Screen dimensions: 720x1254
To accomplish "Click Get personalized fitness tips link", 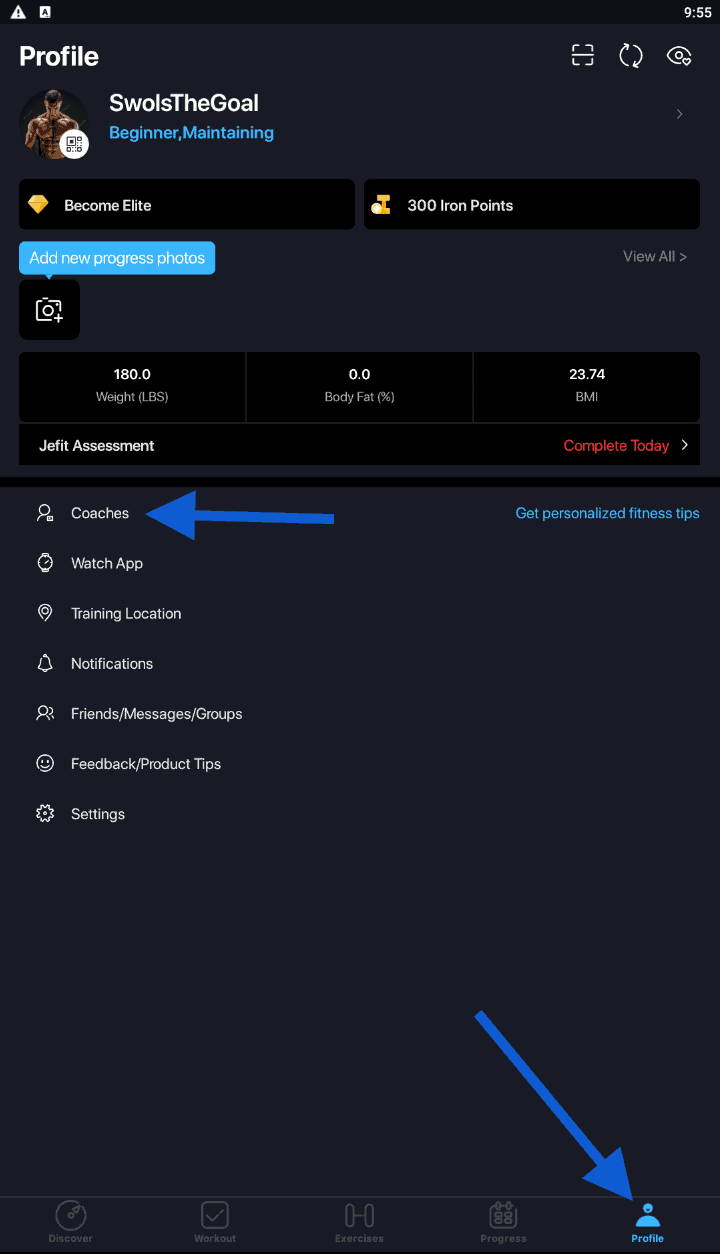I will [x=607, y=513].
